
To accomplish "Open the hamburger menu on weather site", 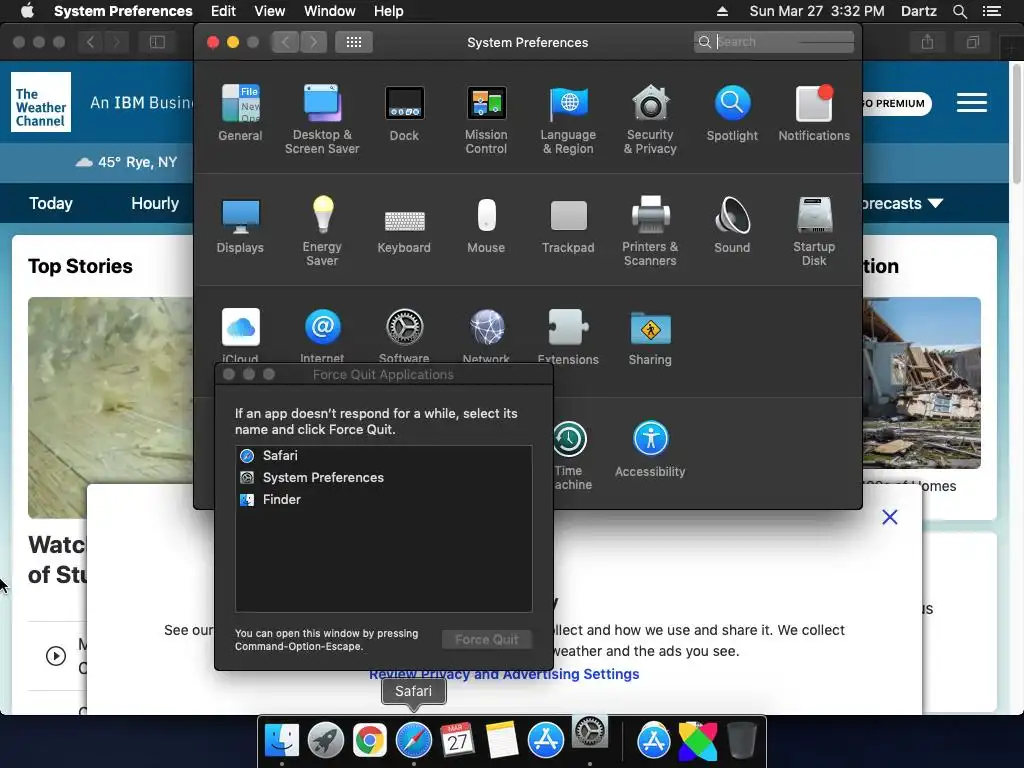I will 972,103.
